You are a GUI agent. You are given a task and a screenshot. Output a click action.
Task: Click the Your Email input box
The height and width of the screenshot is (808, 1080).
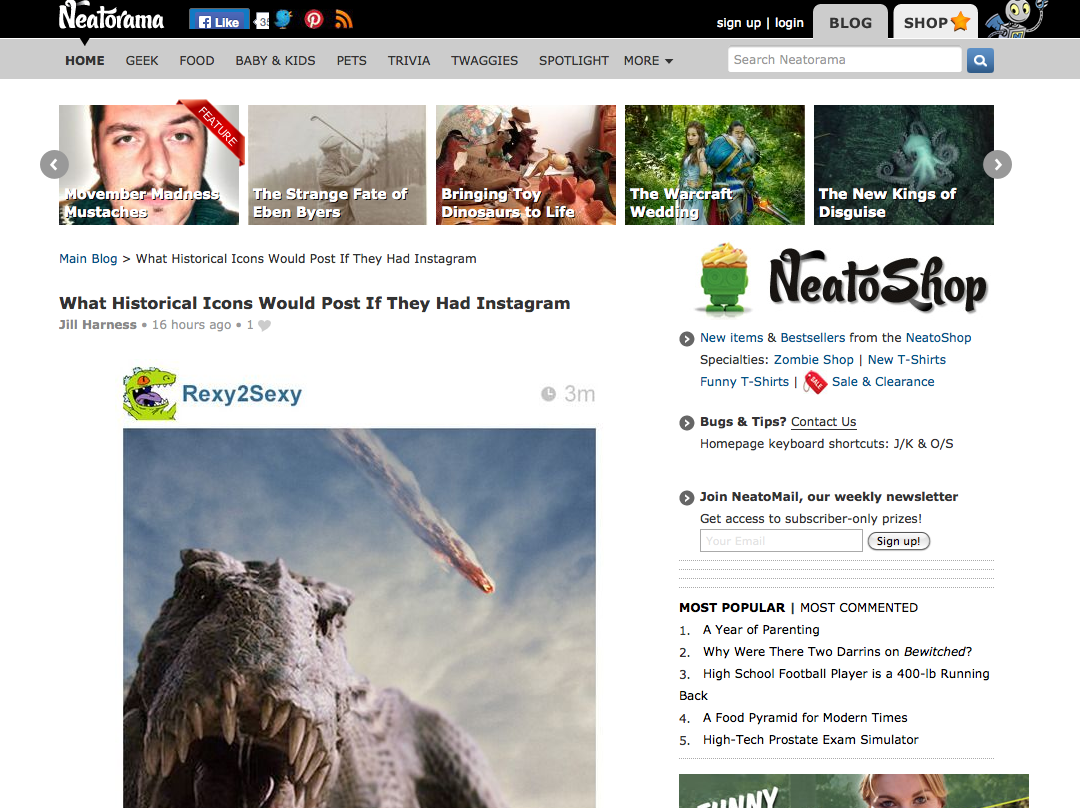(780, 541)
